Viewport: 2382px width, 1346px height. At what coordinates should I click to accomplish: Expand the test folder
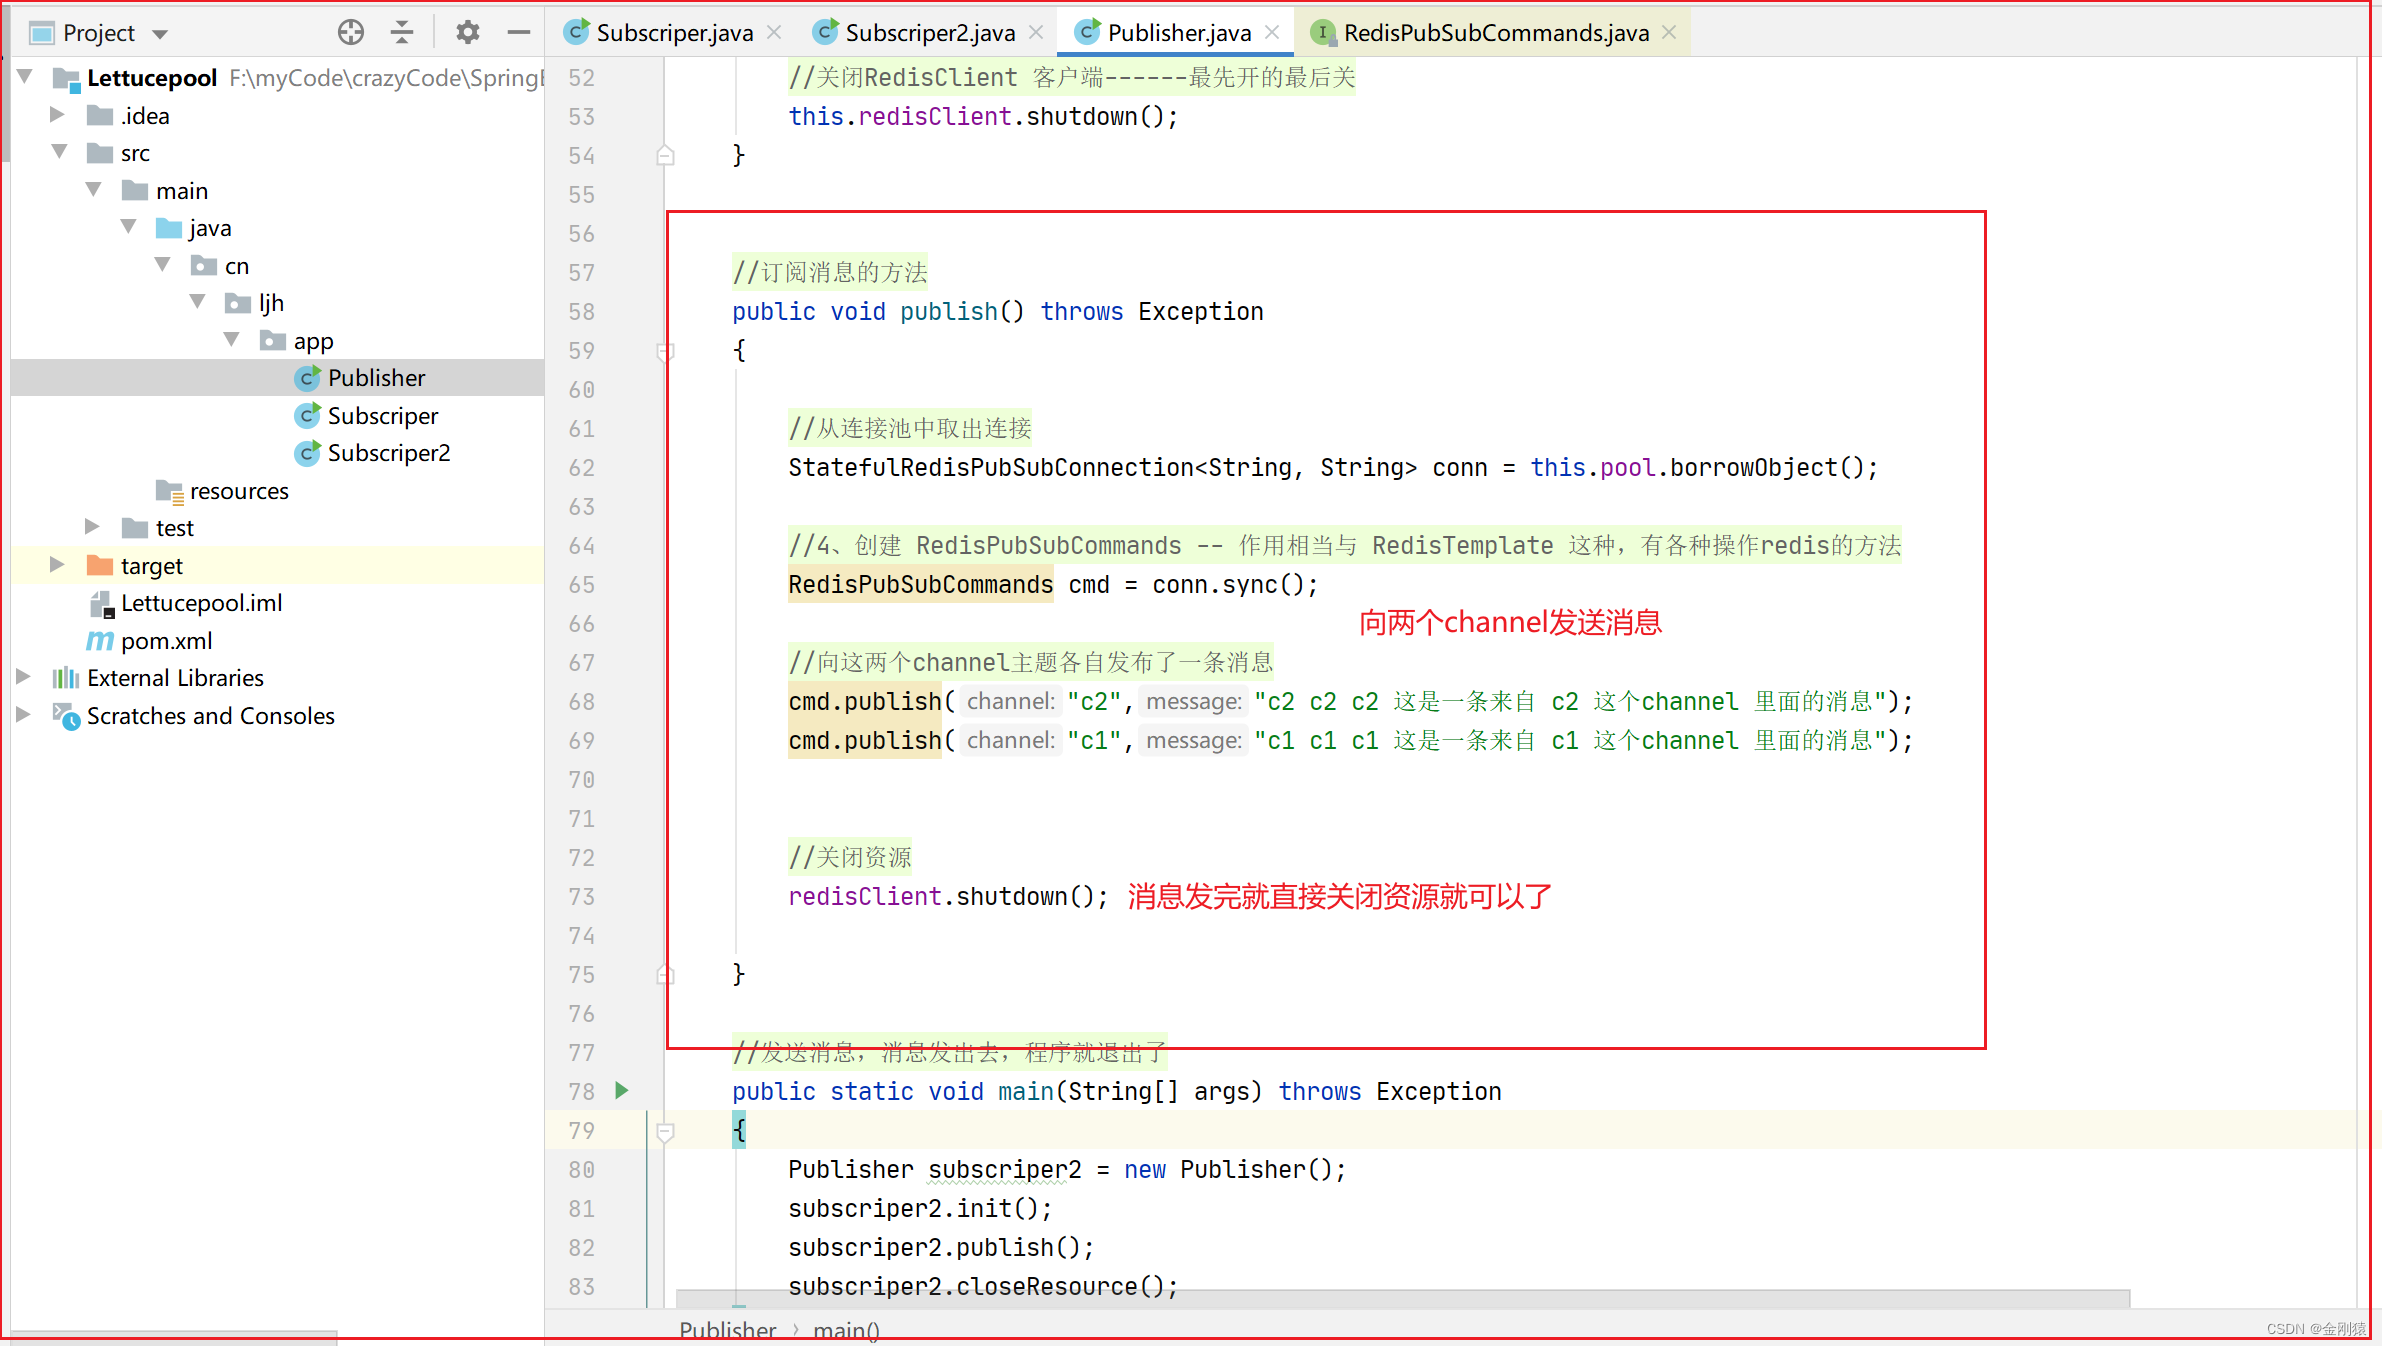[92, 527]
